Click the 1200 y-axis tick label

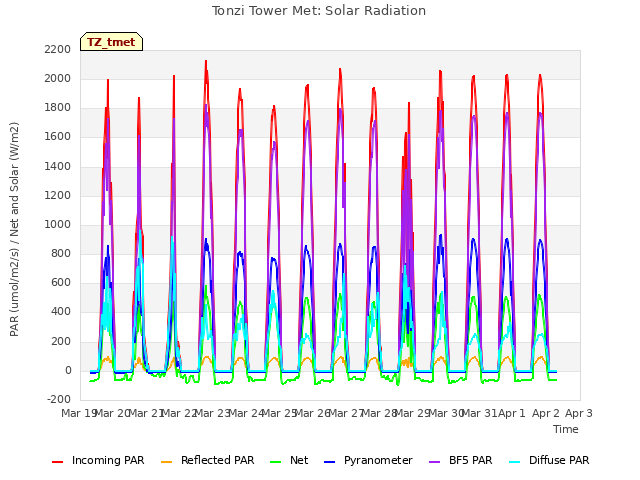pos(58,196)
